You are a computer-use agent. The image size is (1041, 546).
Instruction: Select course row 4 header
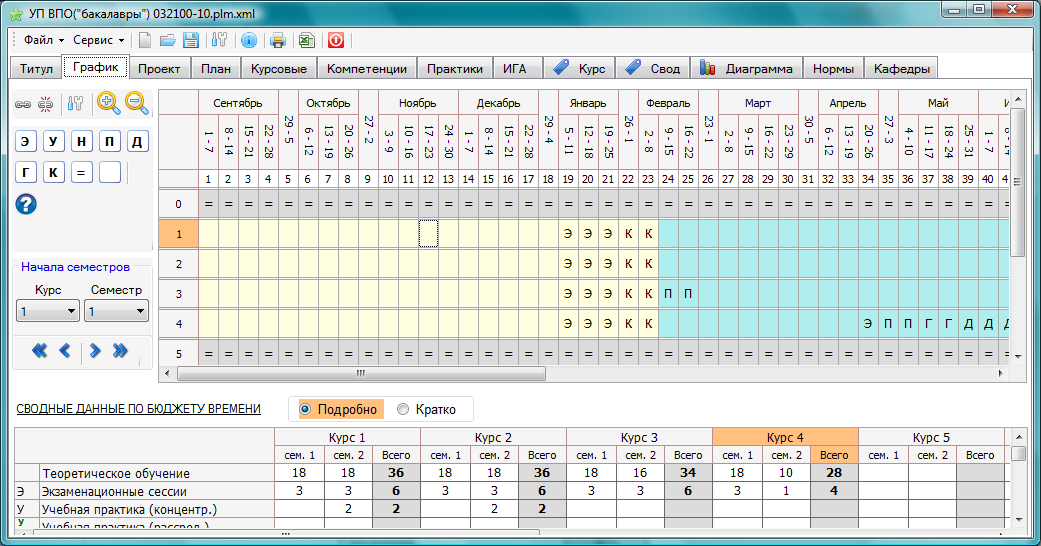(179, 324)
